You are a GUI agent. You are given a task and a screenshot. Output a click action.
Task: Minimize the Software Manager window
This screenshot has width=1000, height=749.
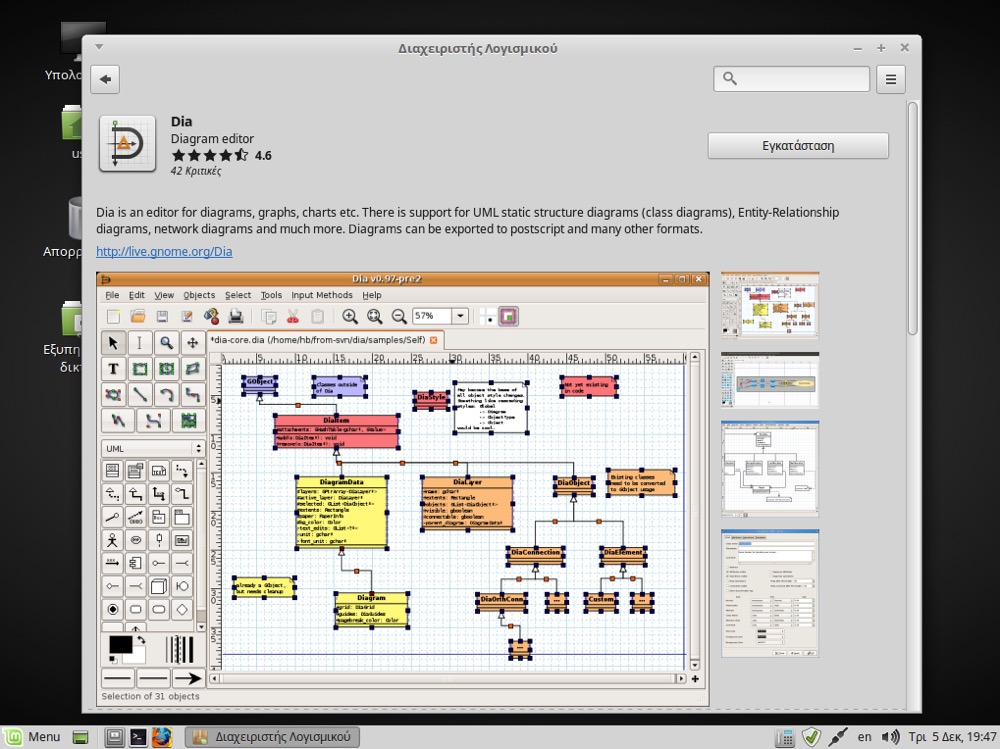click(858, 48)
